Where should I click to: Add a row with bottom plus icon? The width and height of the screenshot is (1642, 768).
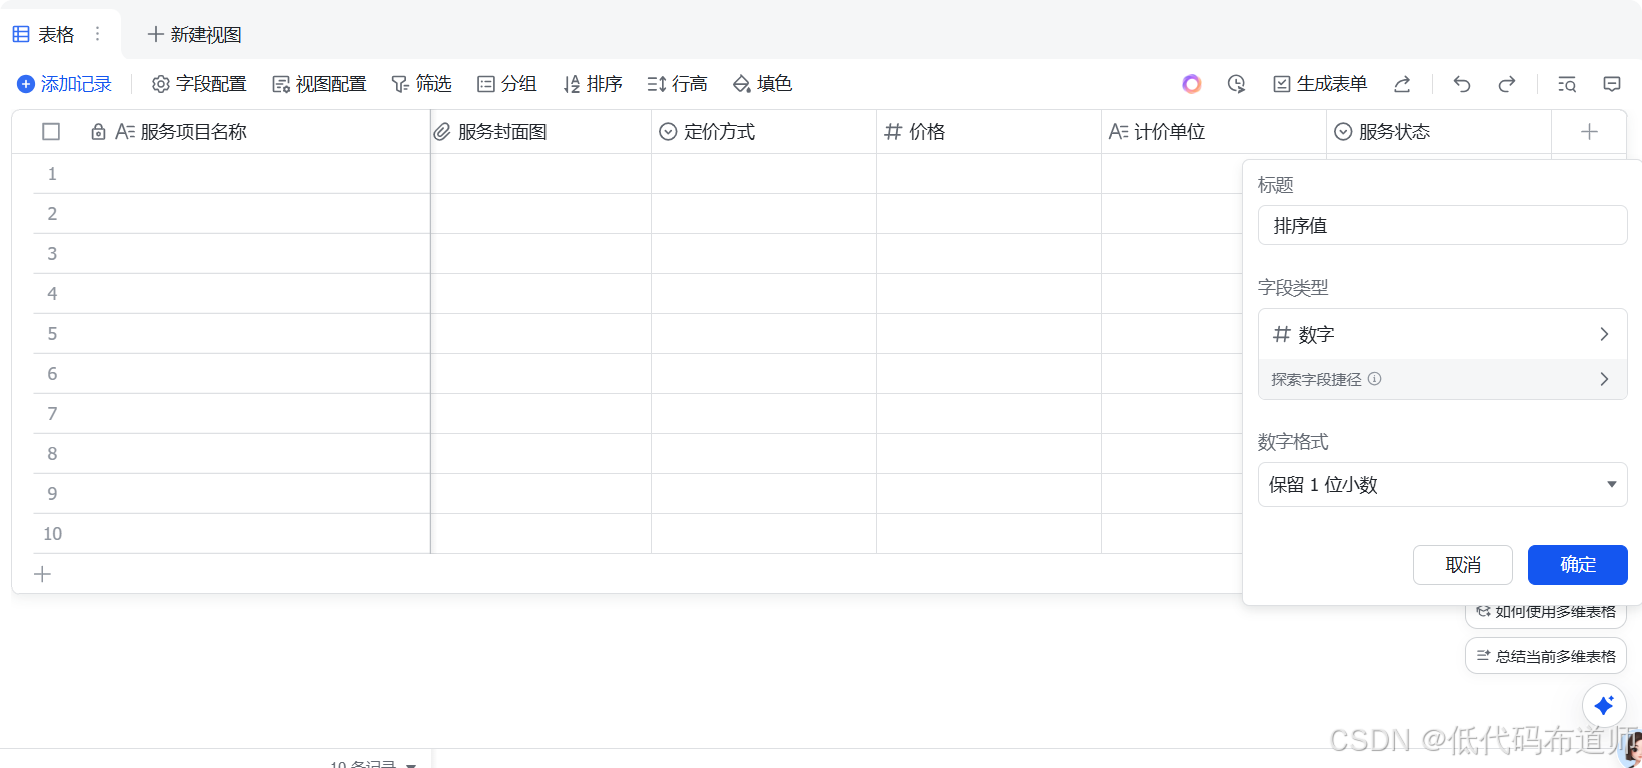42,574
